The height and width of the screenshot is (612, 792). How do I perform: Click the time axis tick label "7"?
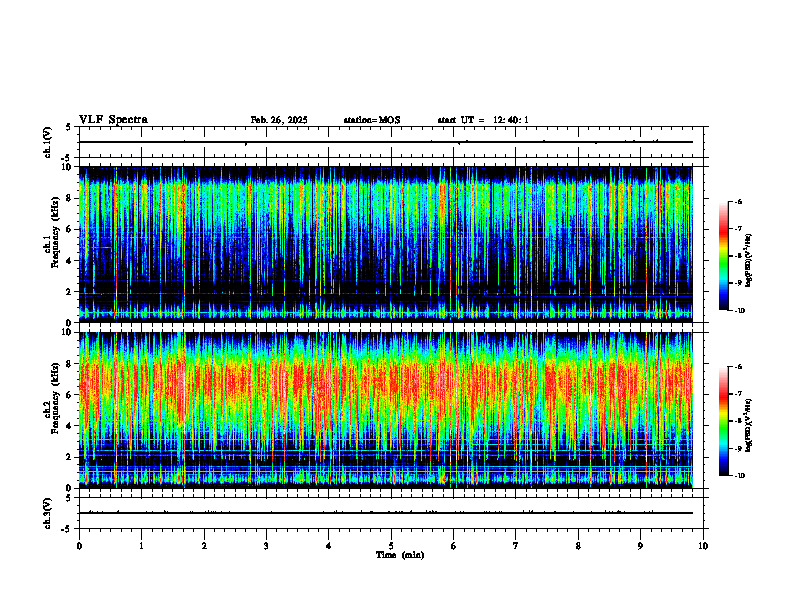516,546
